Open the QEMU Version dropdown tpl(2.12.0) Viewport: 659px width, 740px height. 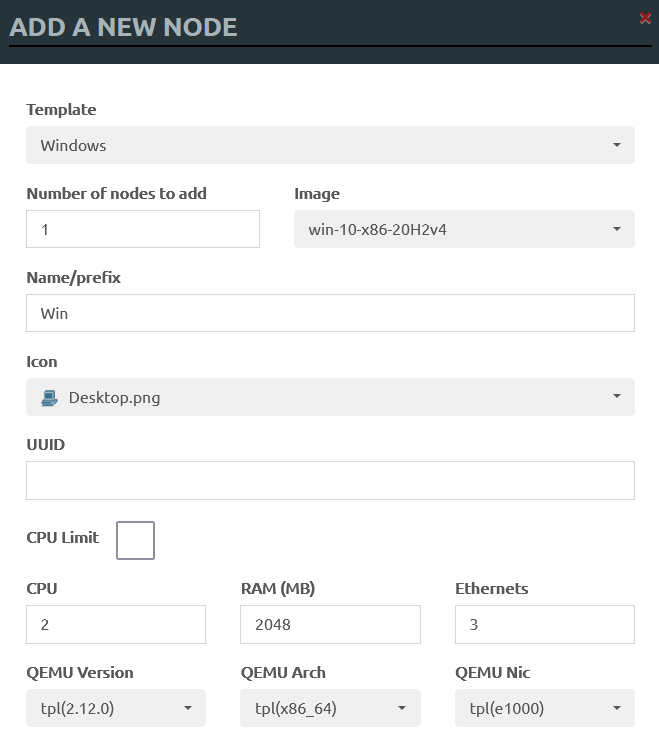[x=116, y=708]
